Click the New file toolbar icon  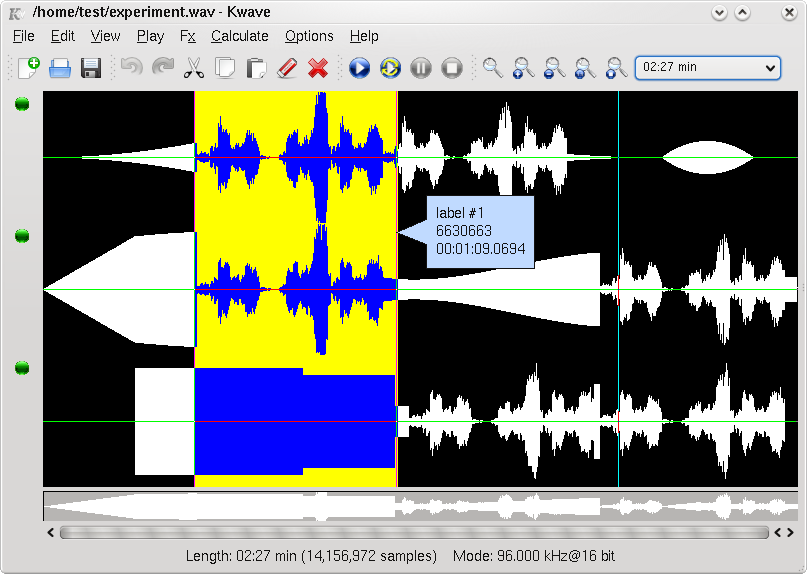coord(28,68)
